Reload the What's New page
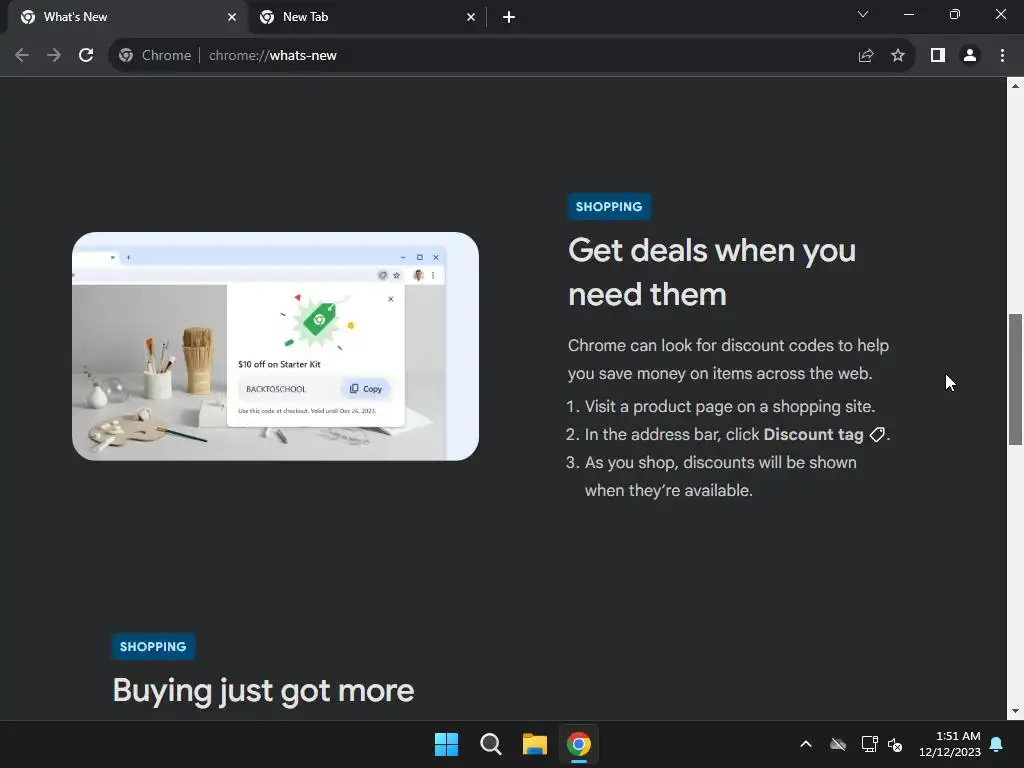 coord(86,56)
